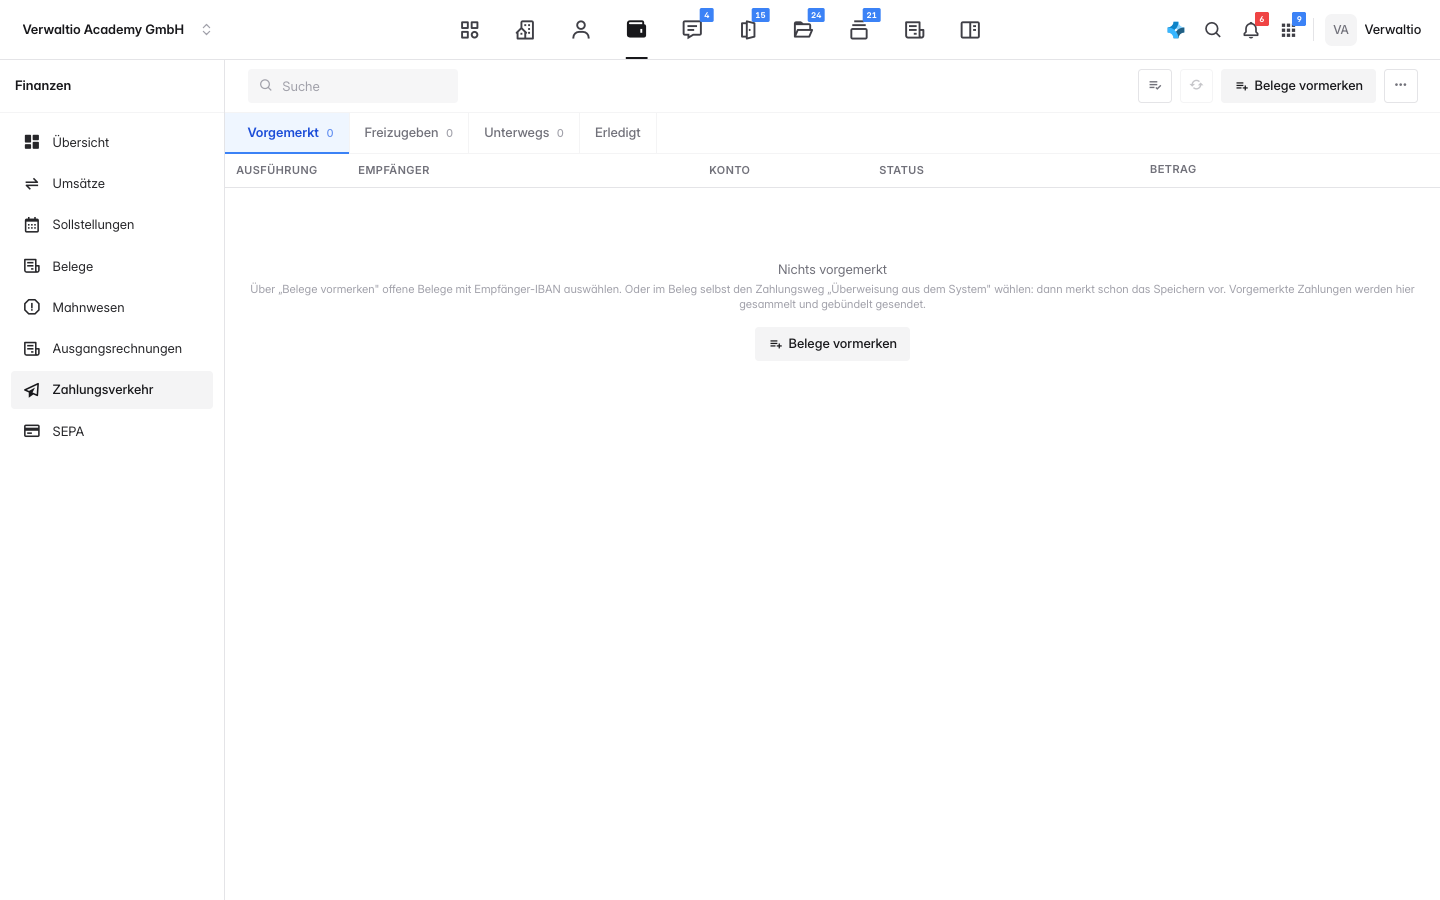
Task: Click Belege vormerken in the top toolbar
Action: [1299, 86]
